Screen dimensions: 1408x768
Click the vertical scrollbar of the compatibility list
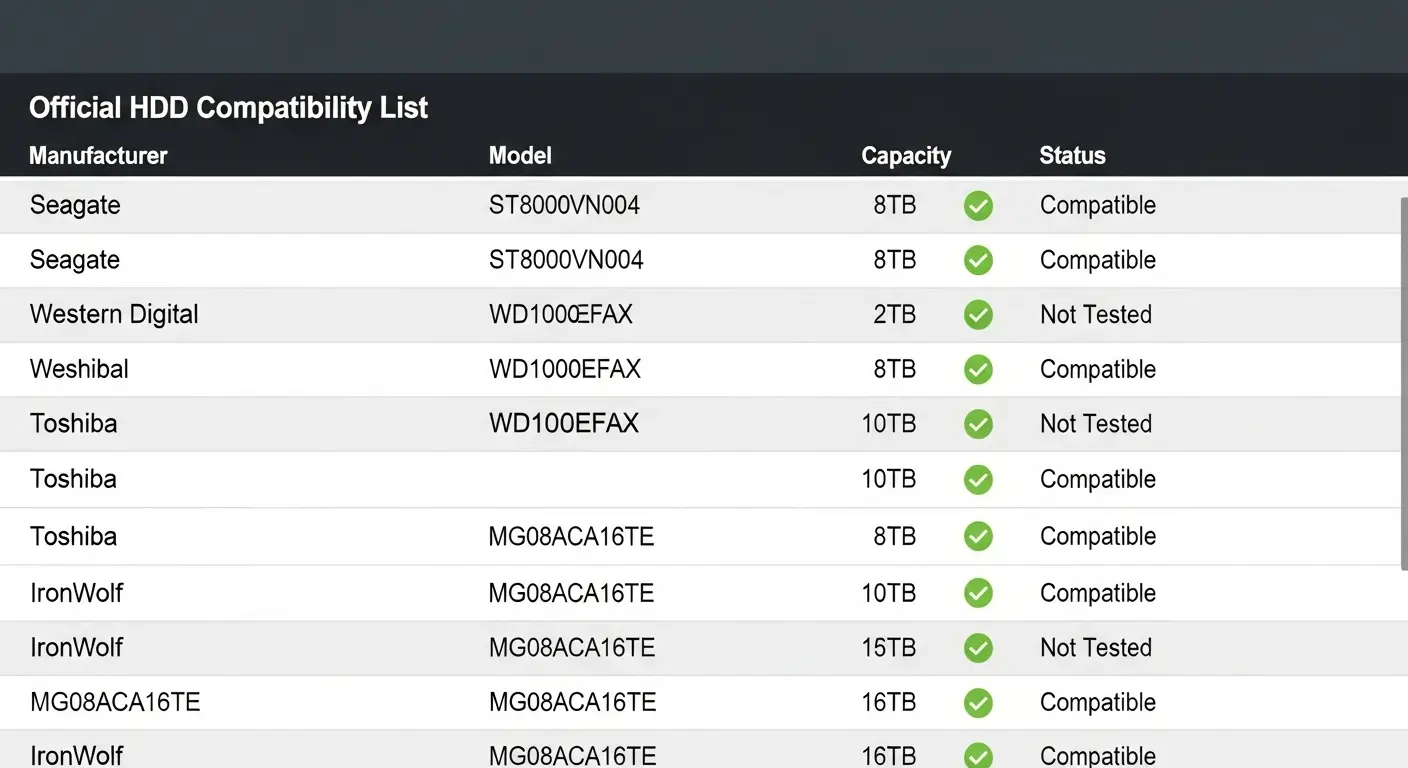point(1402,385)
